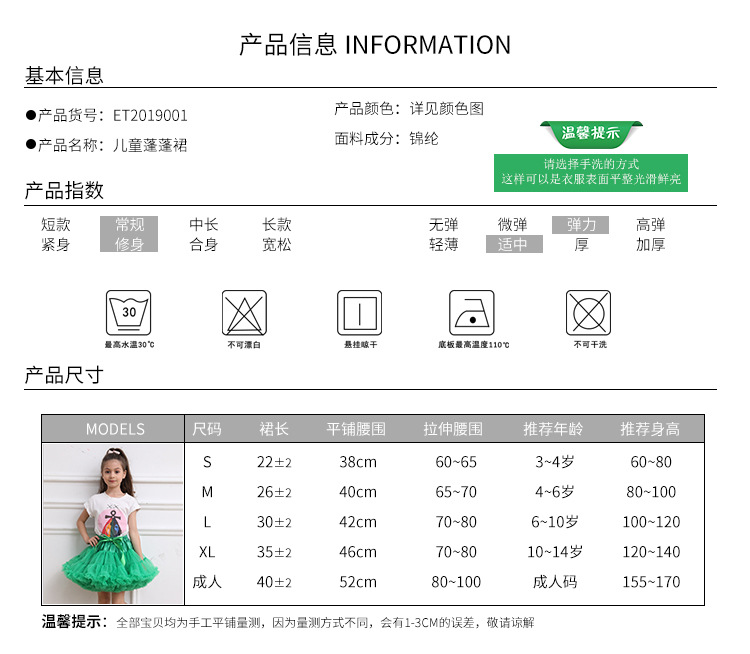Click the 100~120 height value
This screenshot has height=654, width=750.
tap(651, 522)
